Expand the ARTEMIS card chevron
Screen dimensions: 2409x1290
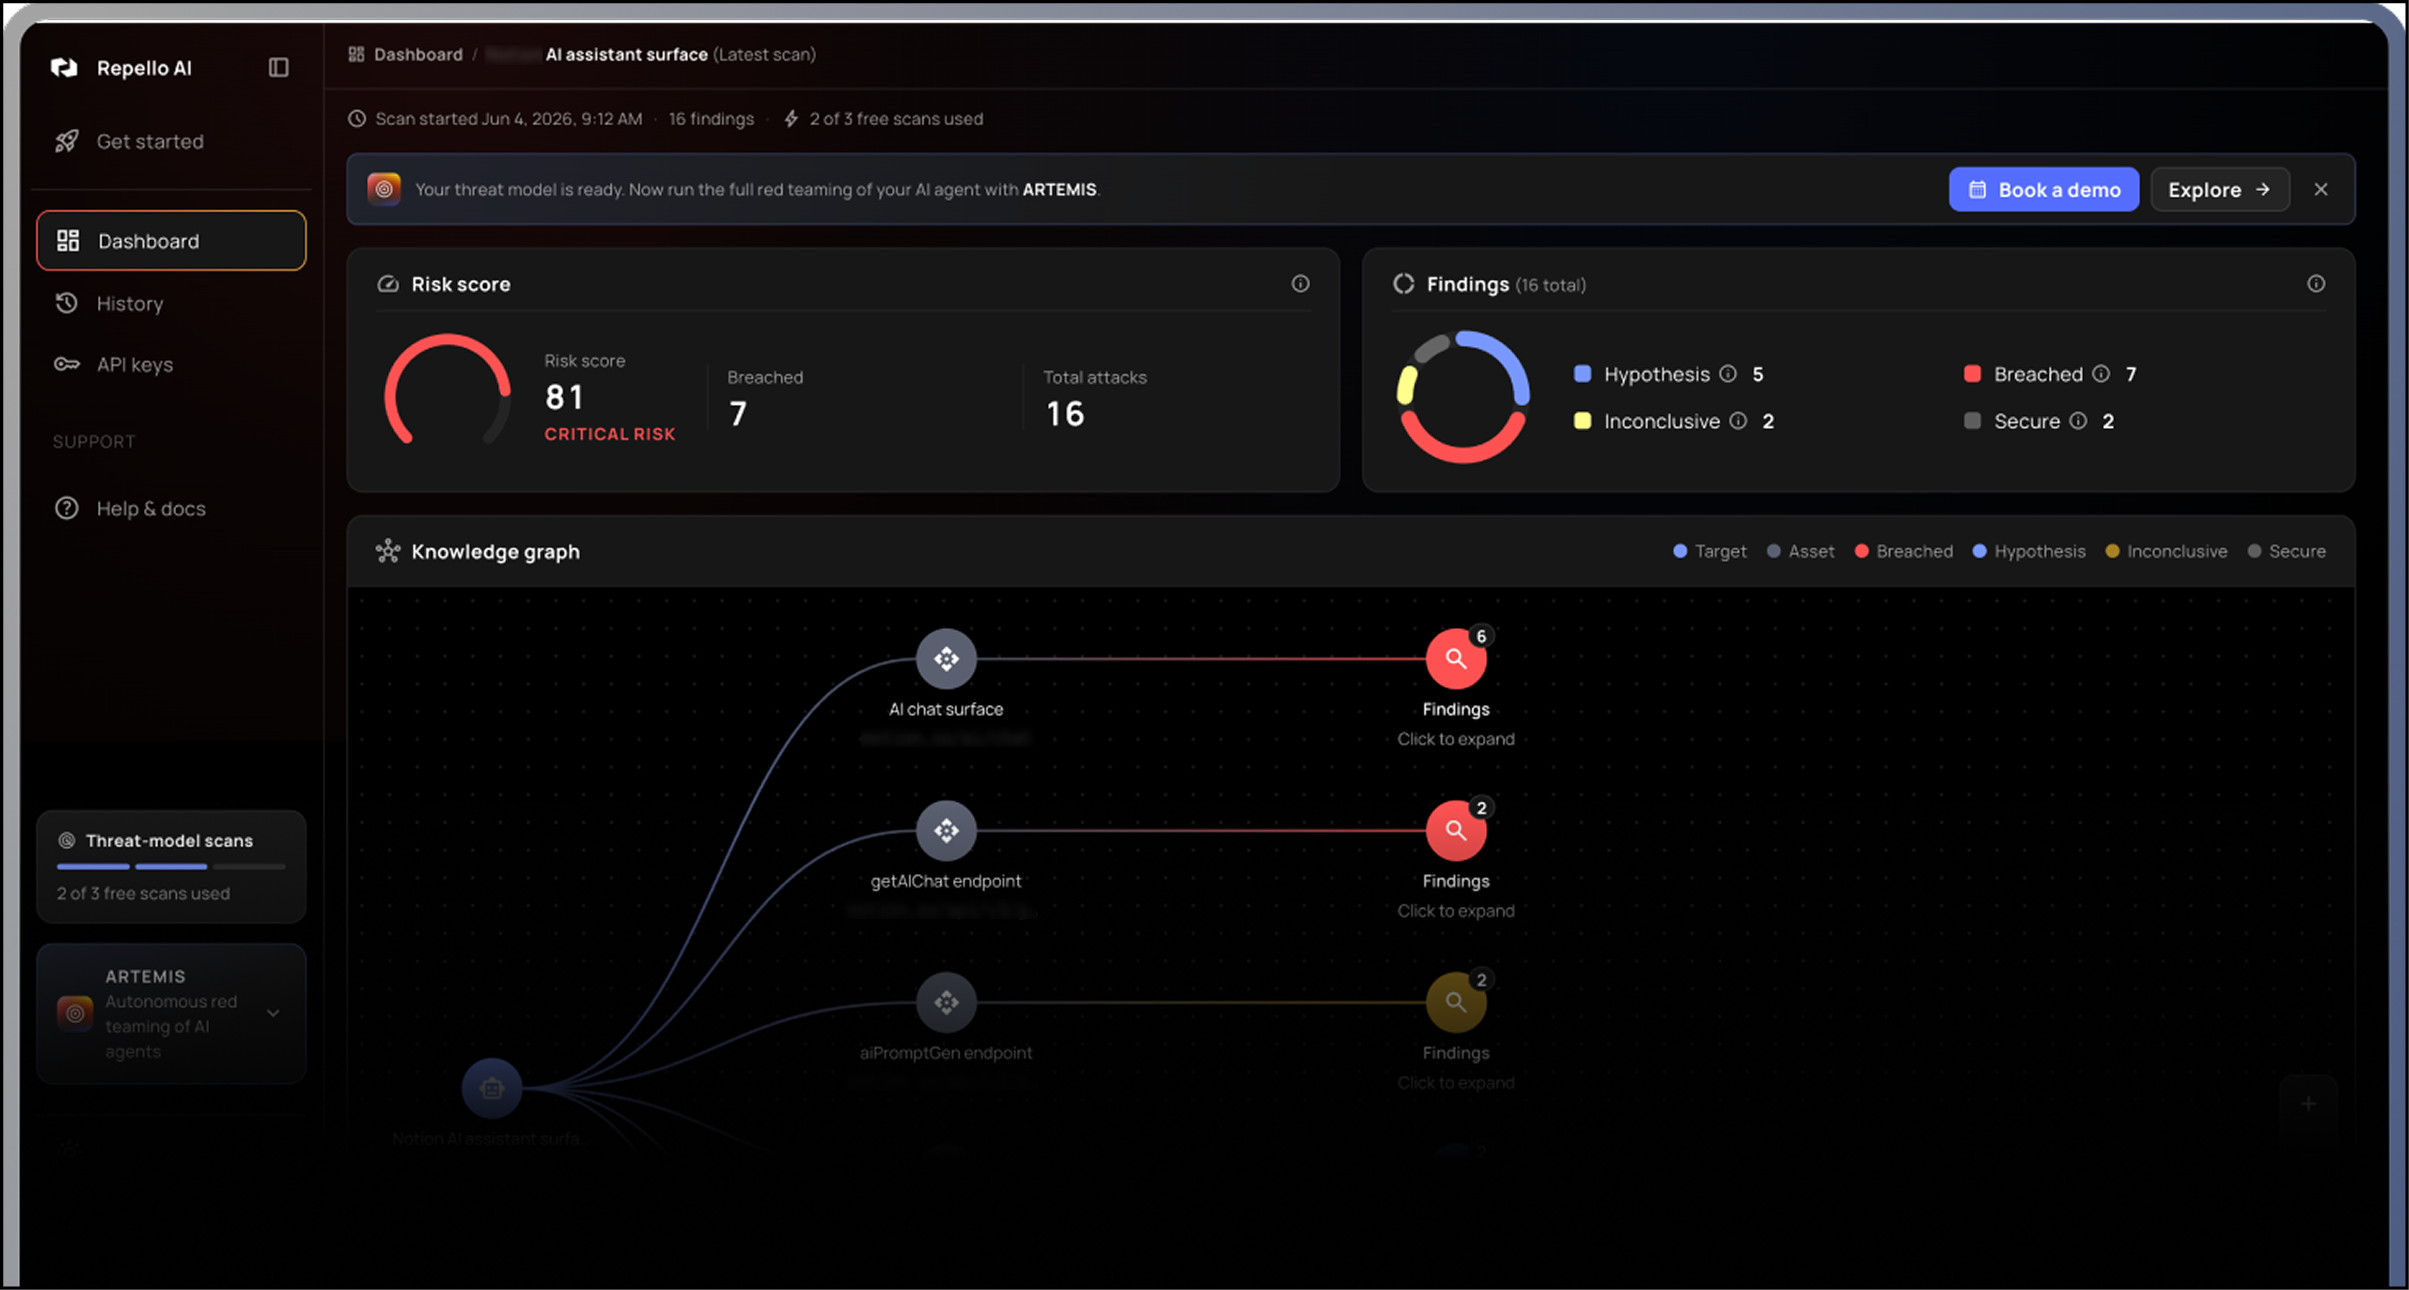click(x=273, y=1013)
